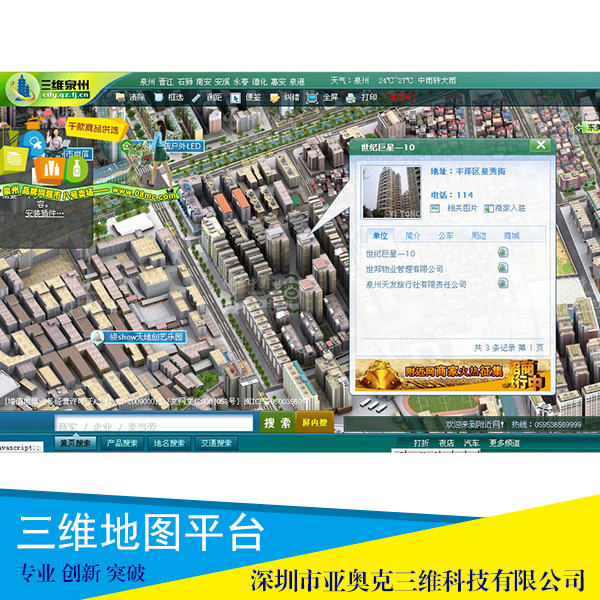Switch to the 简介 tab
The height and width of the screenshot is (600, 600).
pyautogui.click(x=413, y=236)
